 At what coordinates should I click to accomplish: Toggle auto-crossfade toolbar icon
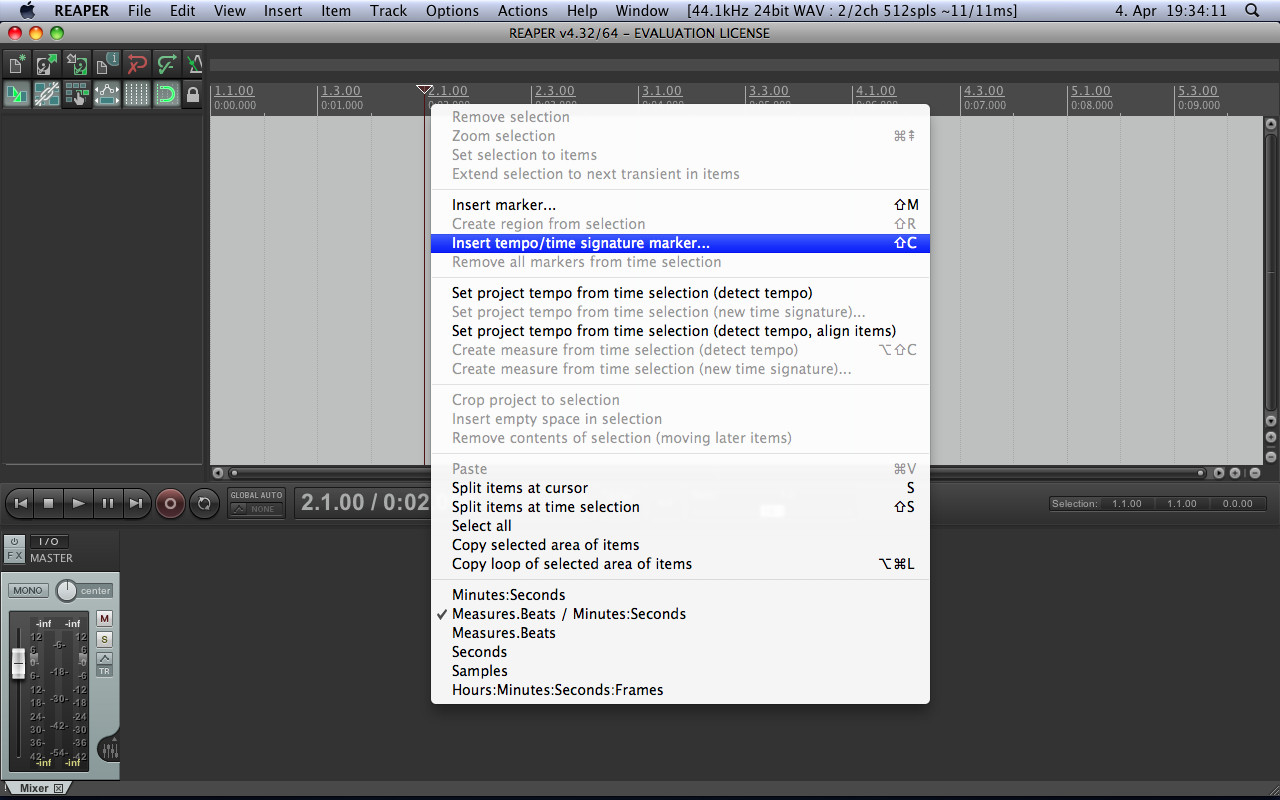(17, 95)
